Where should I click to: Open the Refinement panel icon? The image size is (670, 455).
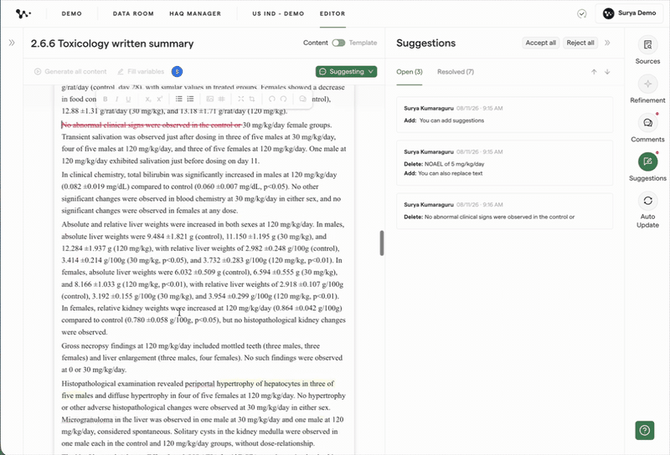(647, 84)
